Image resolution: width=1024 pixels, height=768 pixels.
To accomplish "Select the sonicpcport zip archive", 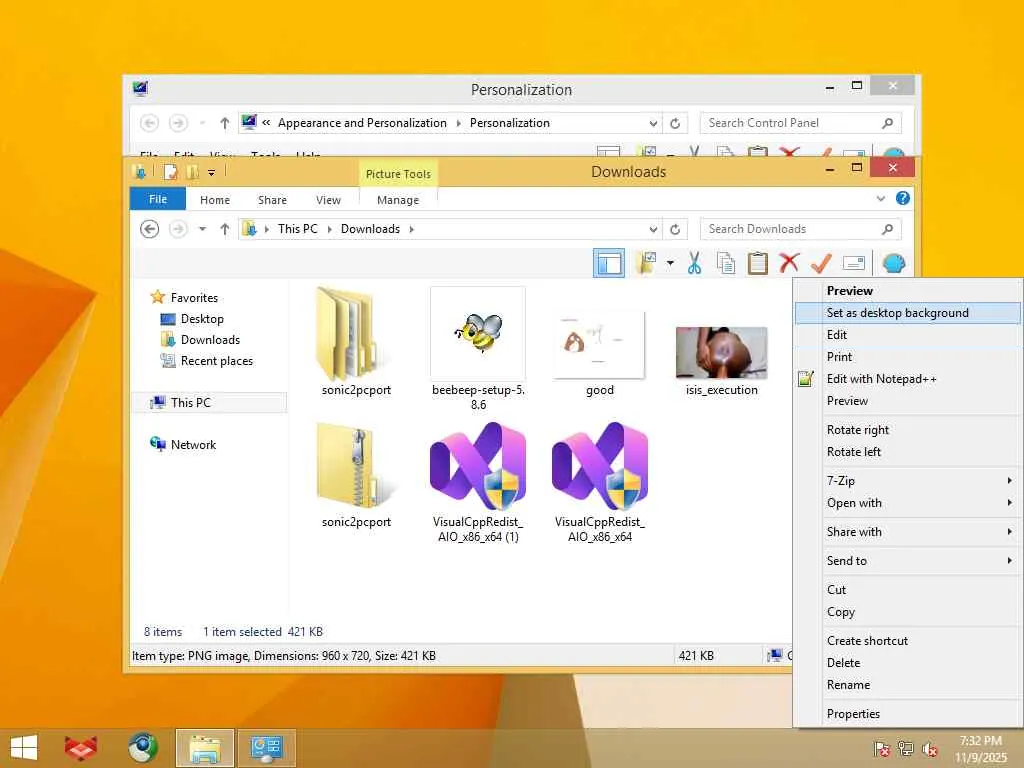I will 356,475.
